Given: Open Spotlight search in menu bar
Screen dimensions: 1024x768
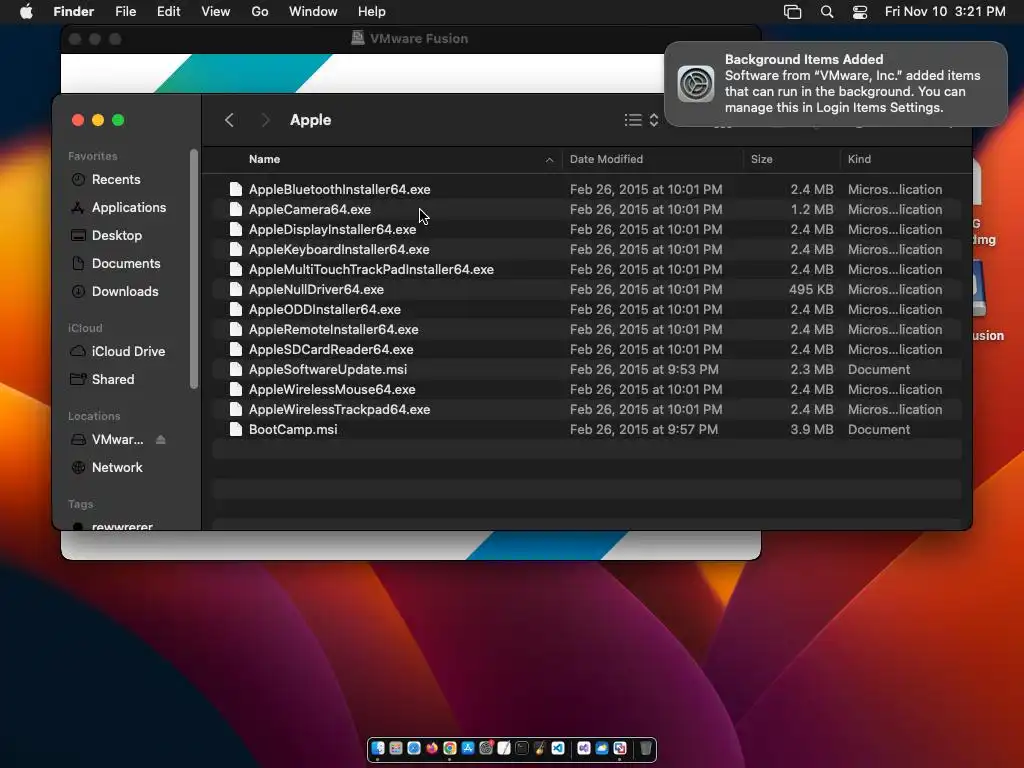Looking at the screenshot, I should (827, 12).
